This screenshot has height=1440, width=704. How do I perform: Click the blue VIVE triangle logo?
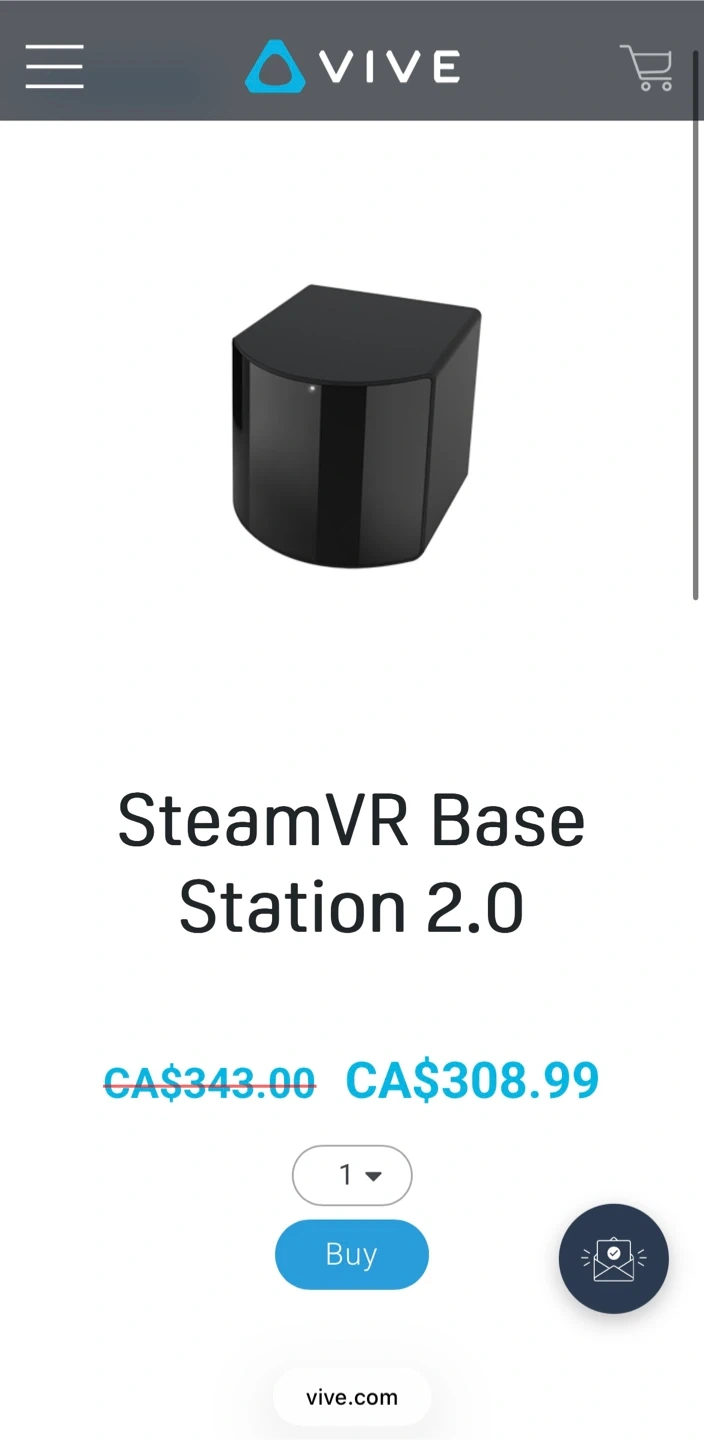click(x=274, y=67)
